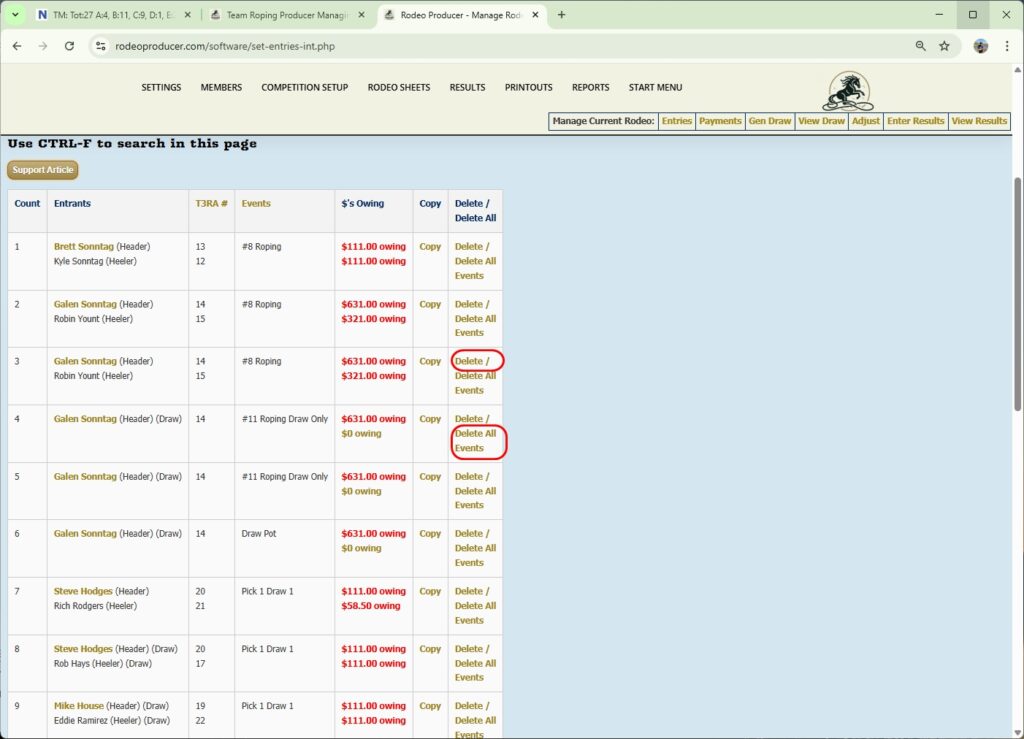Open Brett Sonntag entrant link

click(x=84, y=247)
